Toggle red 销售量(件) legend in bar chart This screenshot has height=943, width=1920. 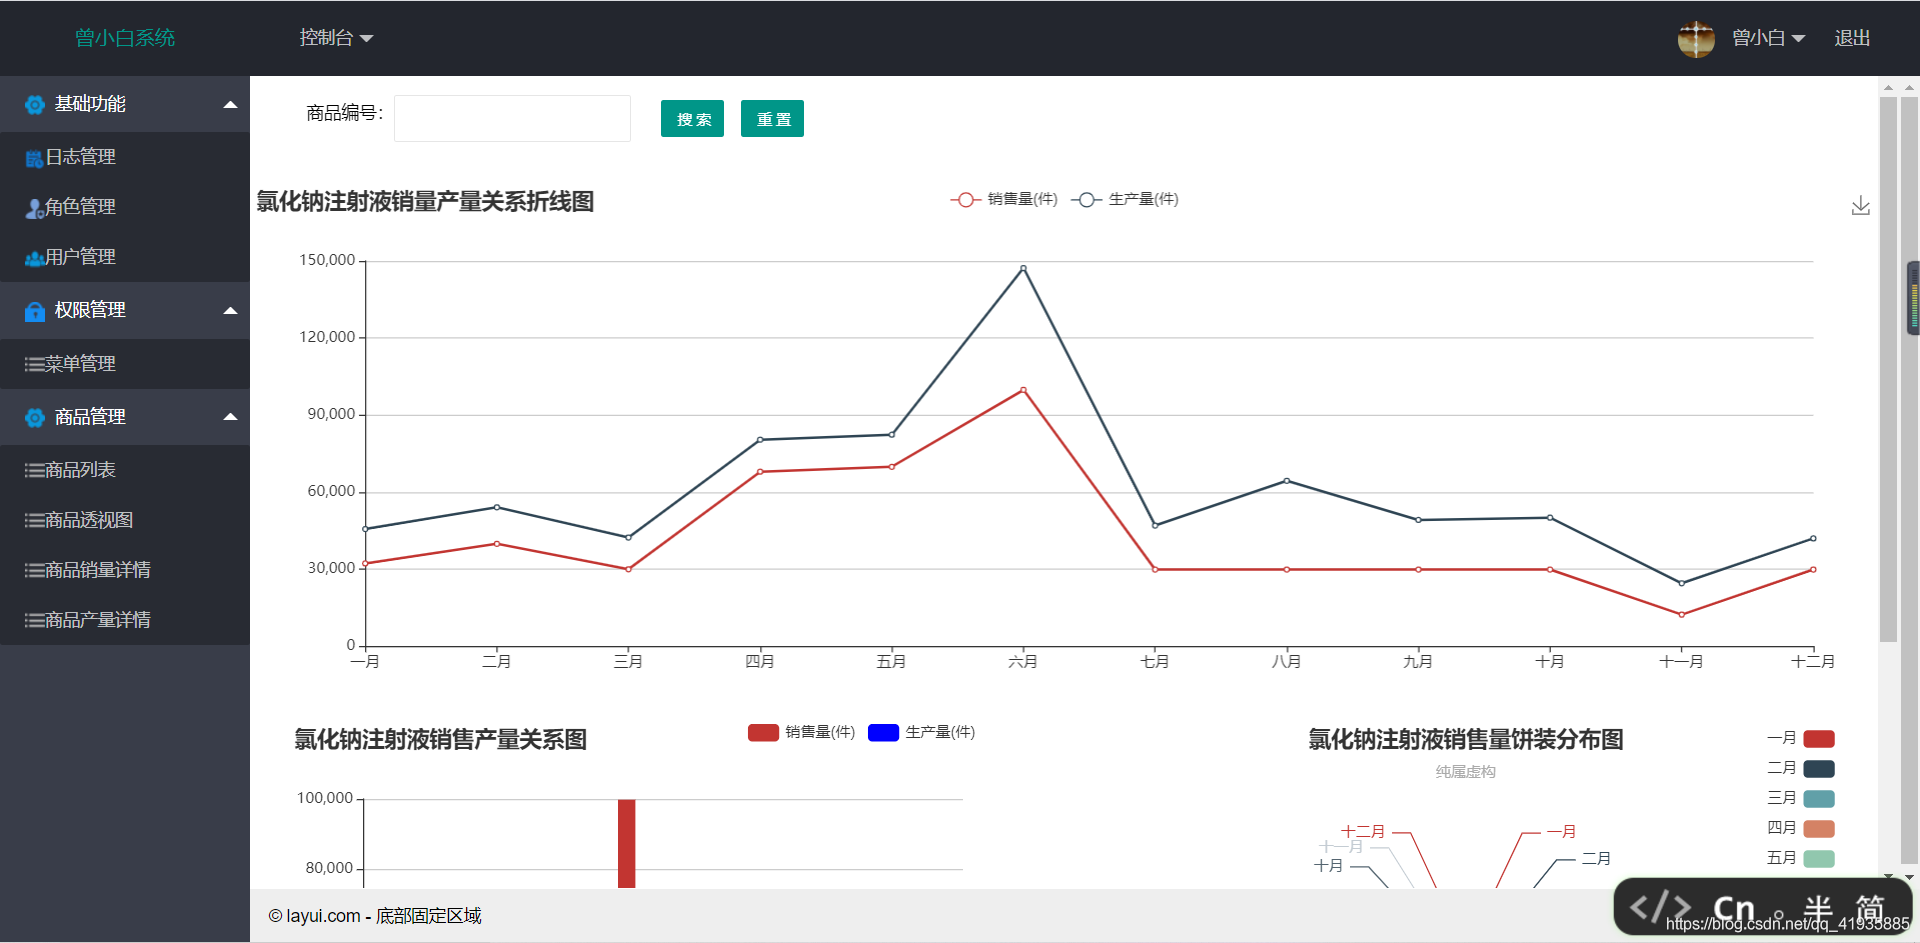click(801, 733)
